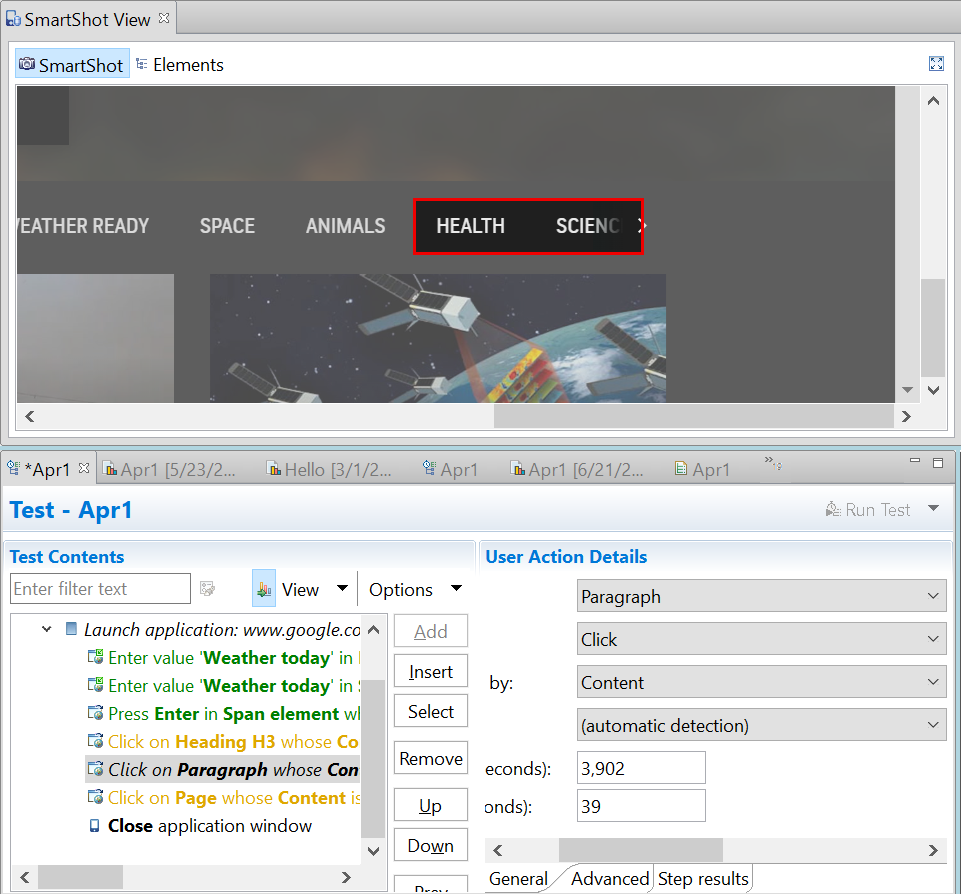The height and width of the screenshot is (894, 961).
Task: Click the Press Enter step icon
Action: (95, 714)
